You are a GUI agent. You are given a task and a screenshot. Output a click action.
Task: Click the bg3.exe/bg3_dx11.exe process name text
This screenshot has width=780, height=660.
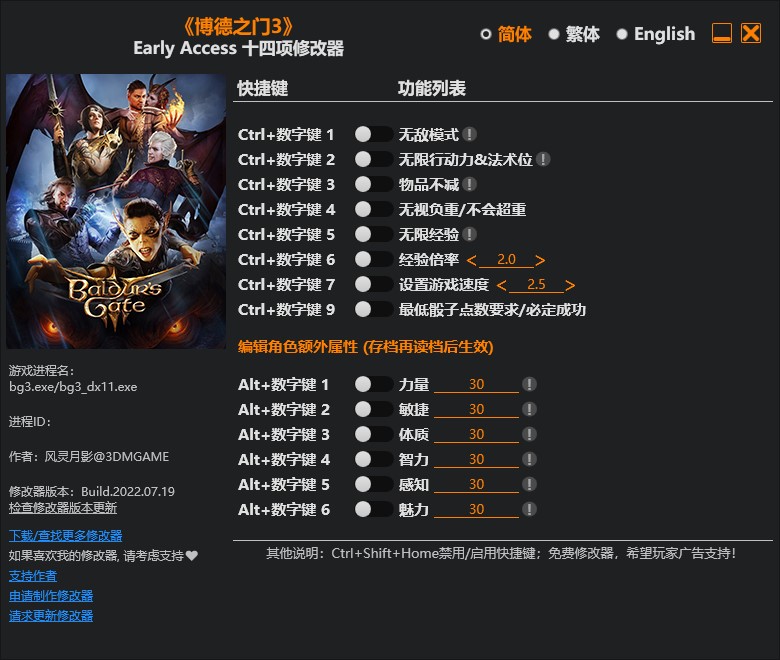[x=73, y=386]
